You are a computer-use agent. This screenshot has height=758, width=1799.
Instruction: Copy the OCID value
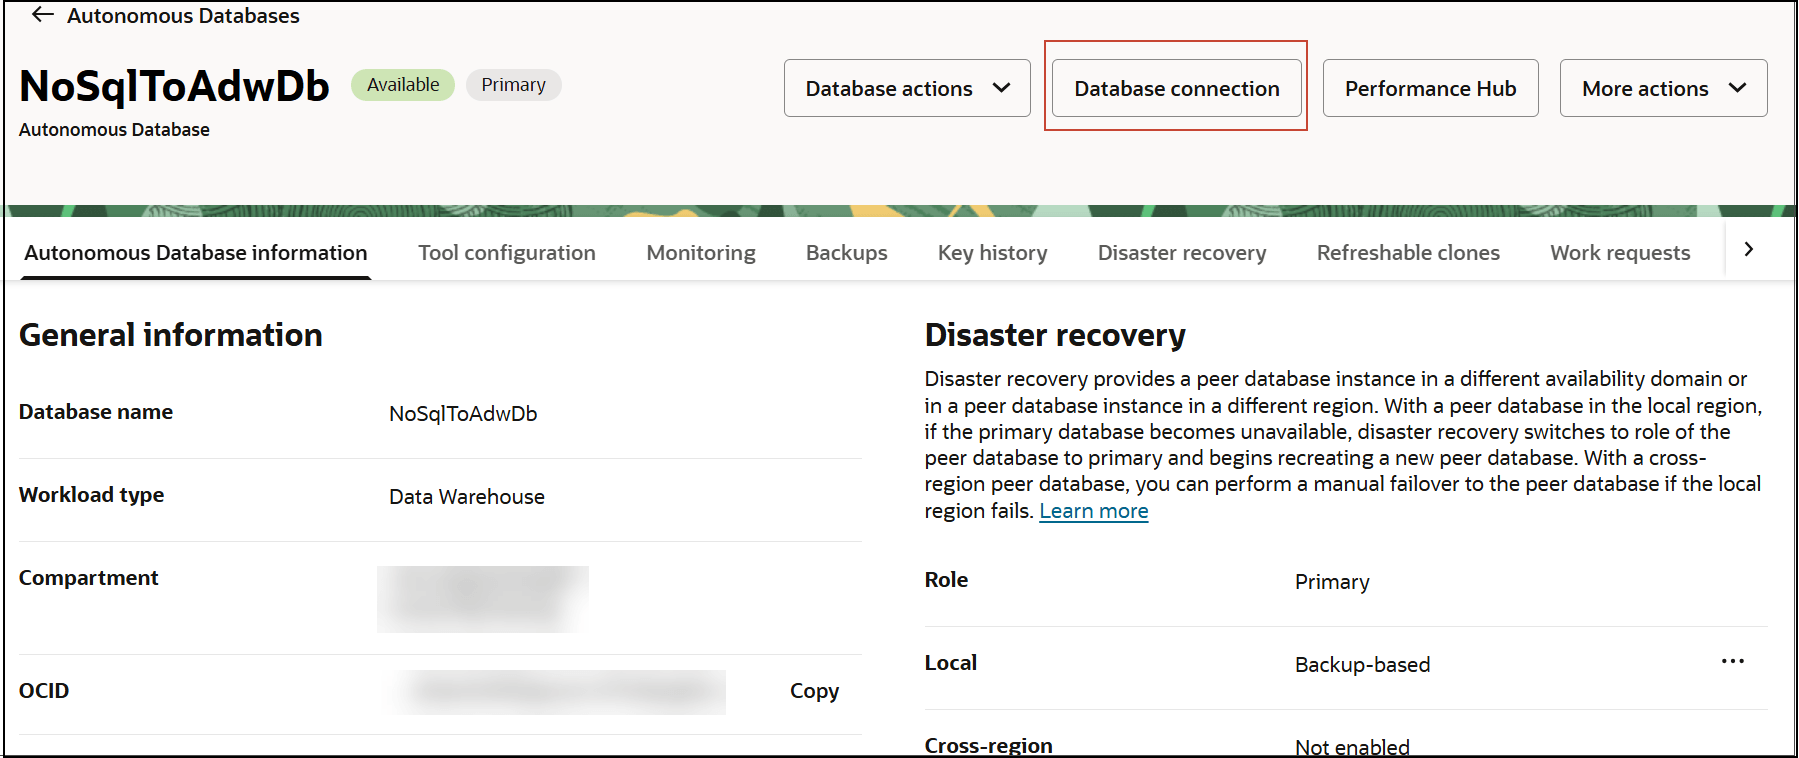(814, 691)
